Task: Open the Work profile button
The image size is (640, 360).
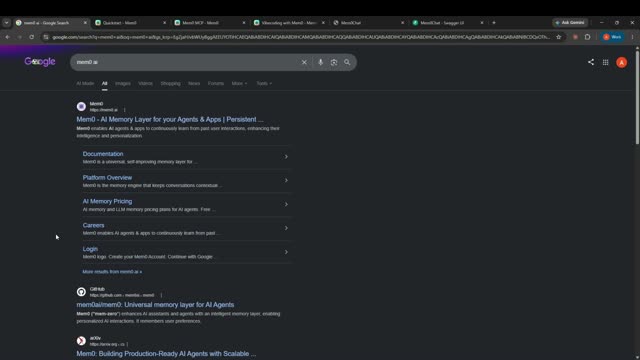Action: pos(612,37)
